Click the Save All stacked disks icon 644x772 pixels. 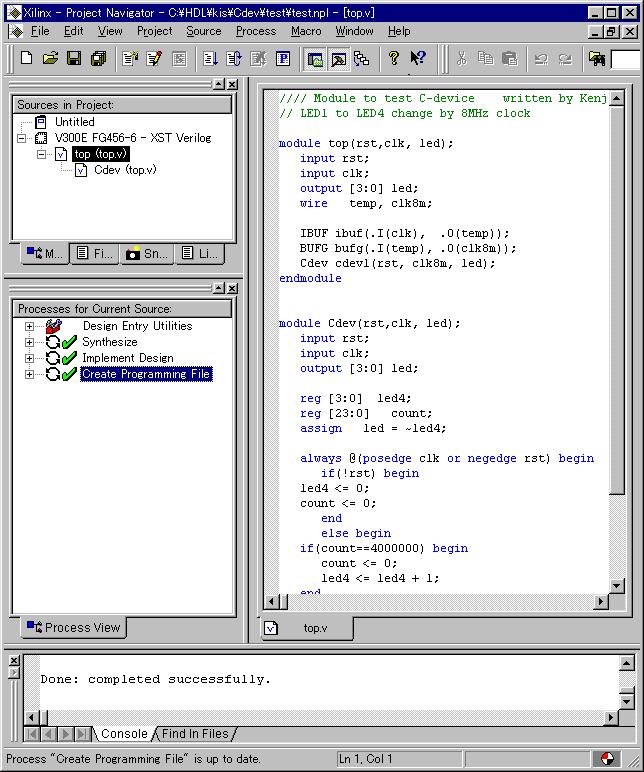click(98, 59)
